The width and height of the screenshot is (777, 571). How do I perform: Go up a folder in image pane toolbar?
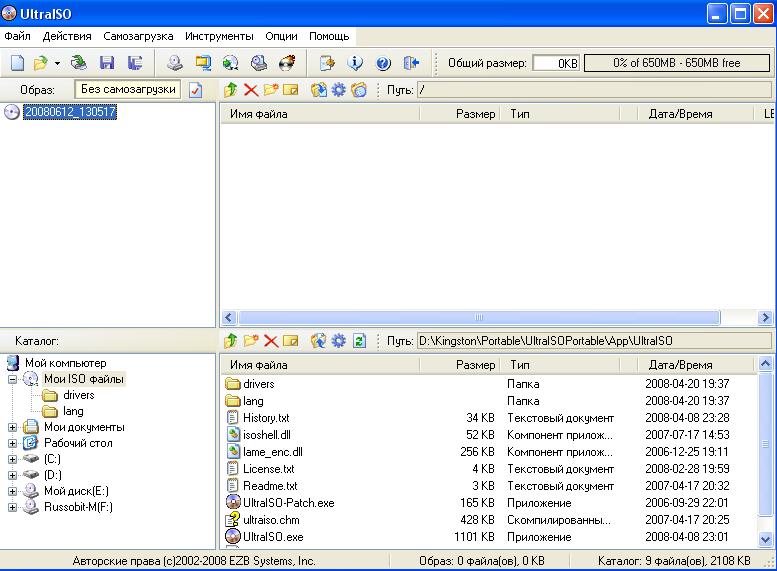click(230, 90)
